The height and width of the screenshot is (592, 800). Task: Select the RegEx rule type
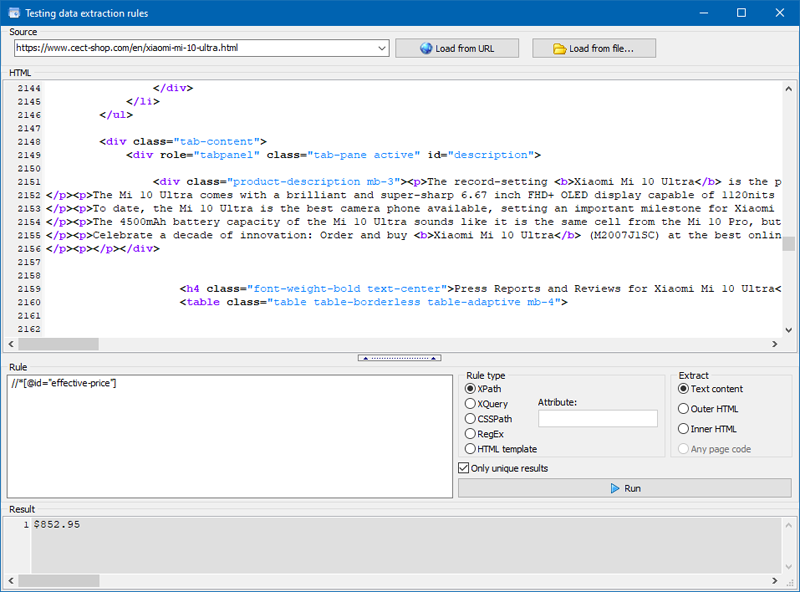pyautogui.click(x=469, y=434)
